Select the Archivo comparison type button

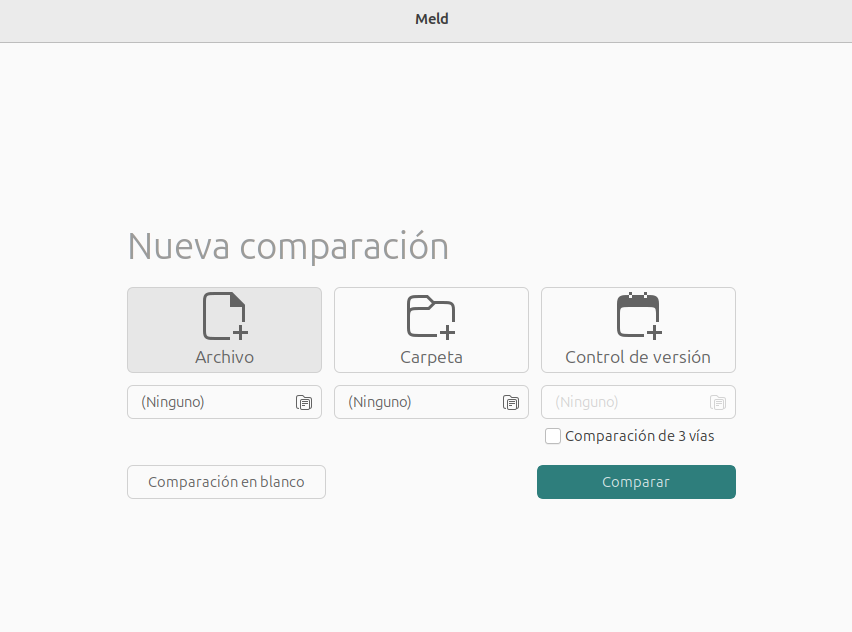coord(224,330)
